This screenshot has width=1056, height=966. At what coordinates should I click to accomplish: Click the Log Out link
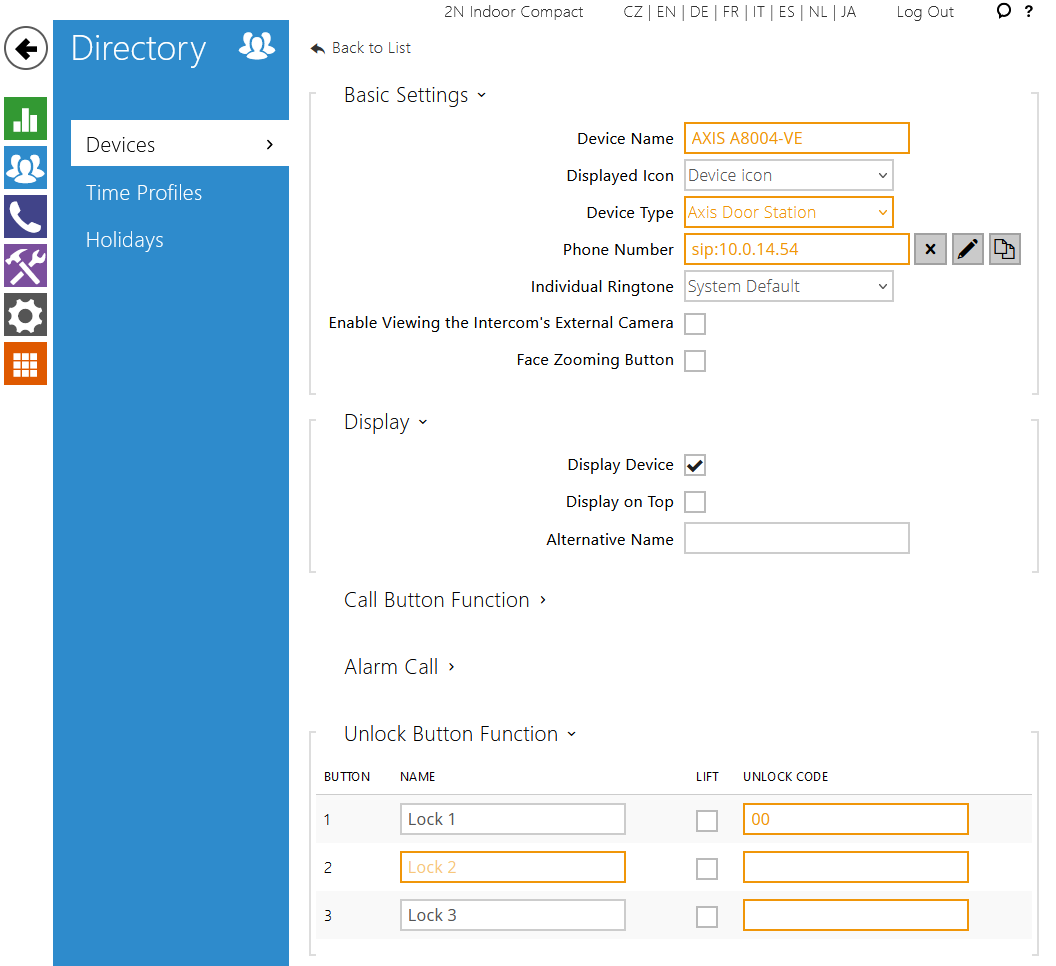925,11
